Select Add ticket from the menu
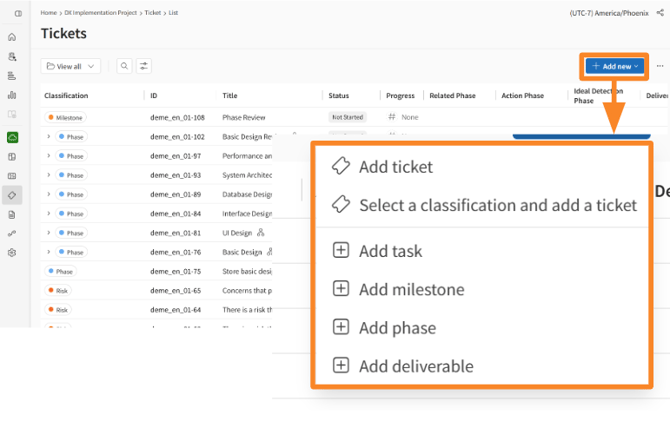670x421 pixels. coord(395,167)
